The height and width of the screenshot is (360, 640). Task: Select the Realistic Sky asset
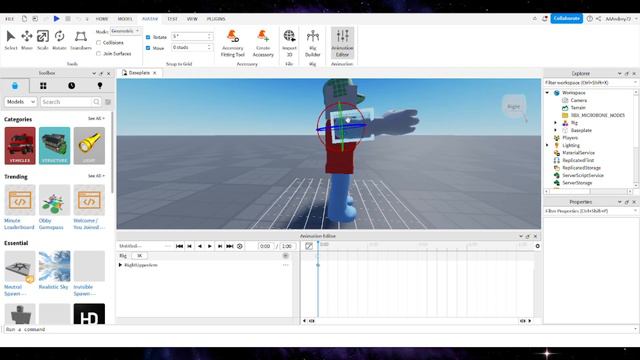tap(54, 270)
